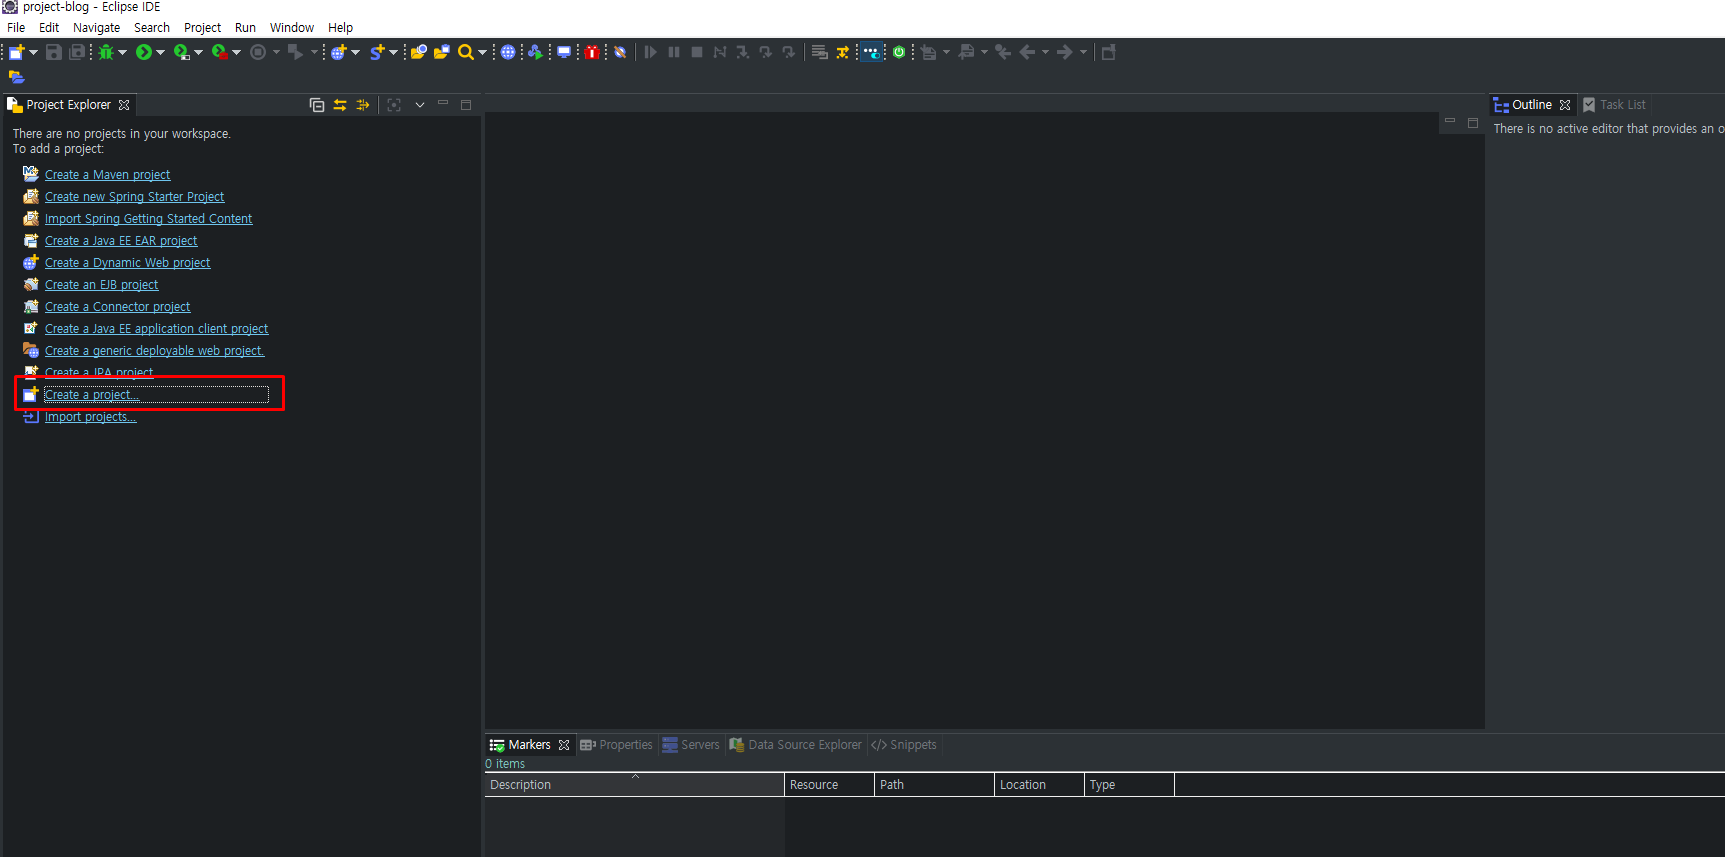Switch to the Task List tab
Screen dimensions: 1725x857
(x=1614, y=105)
